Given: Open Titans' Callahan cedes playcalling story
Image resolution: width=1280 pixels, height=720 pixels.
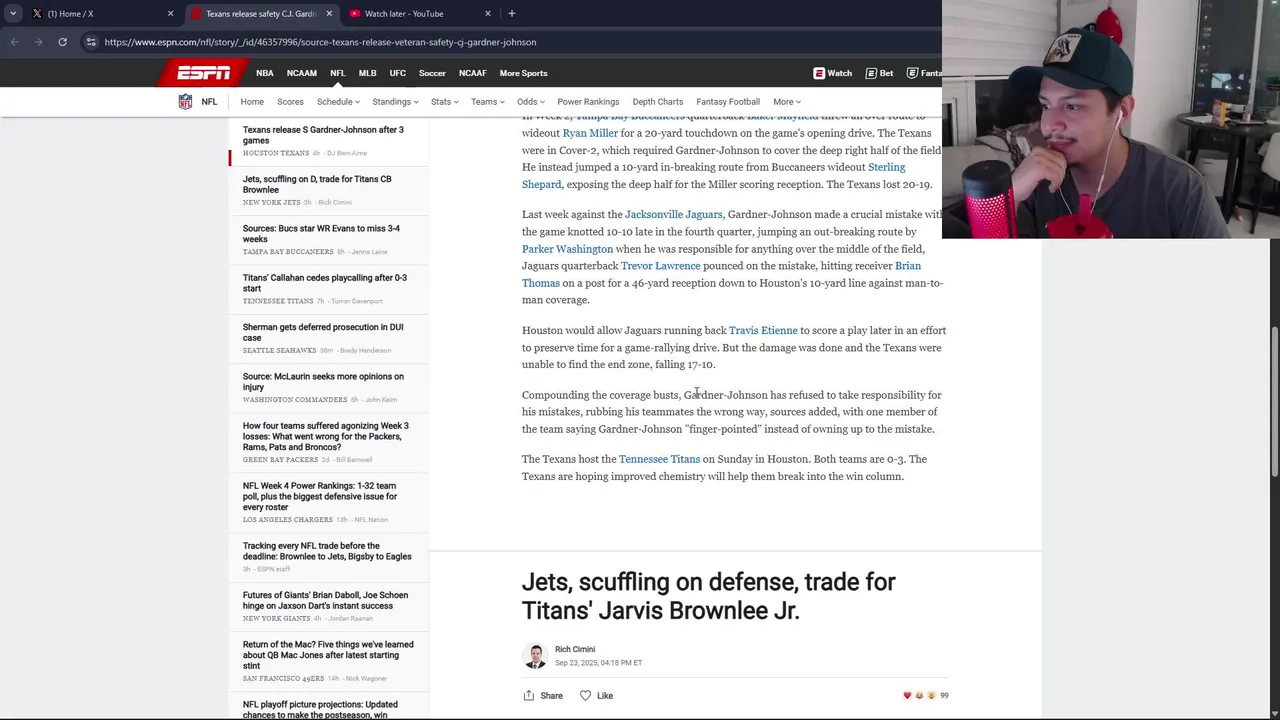Looking at the screenshot, I should tap(324, 283).
